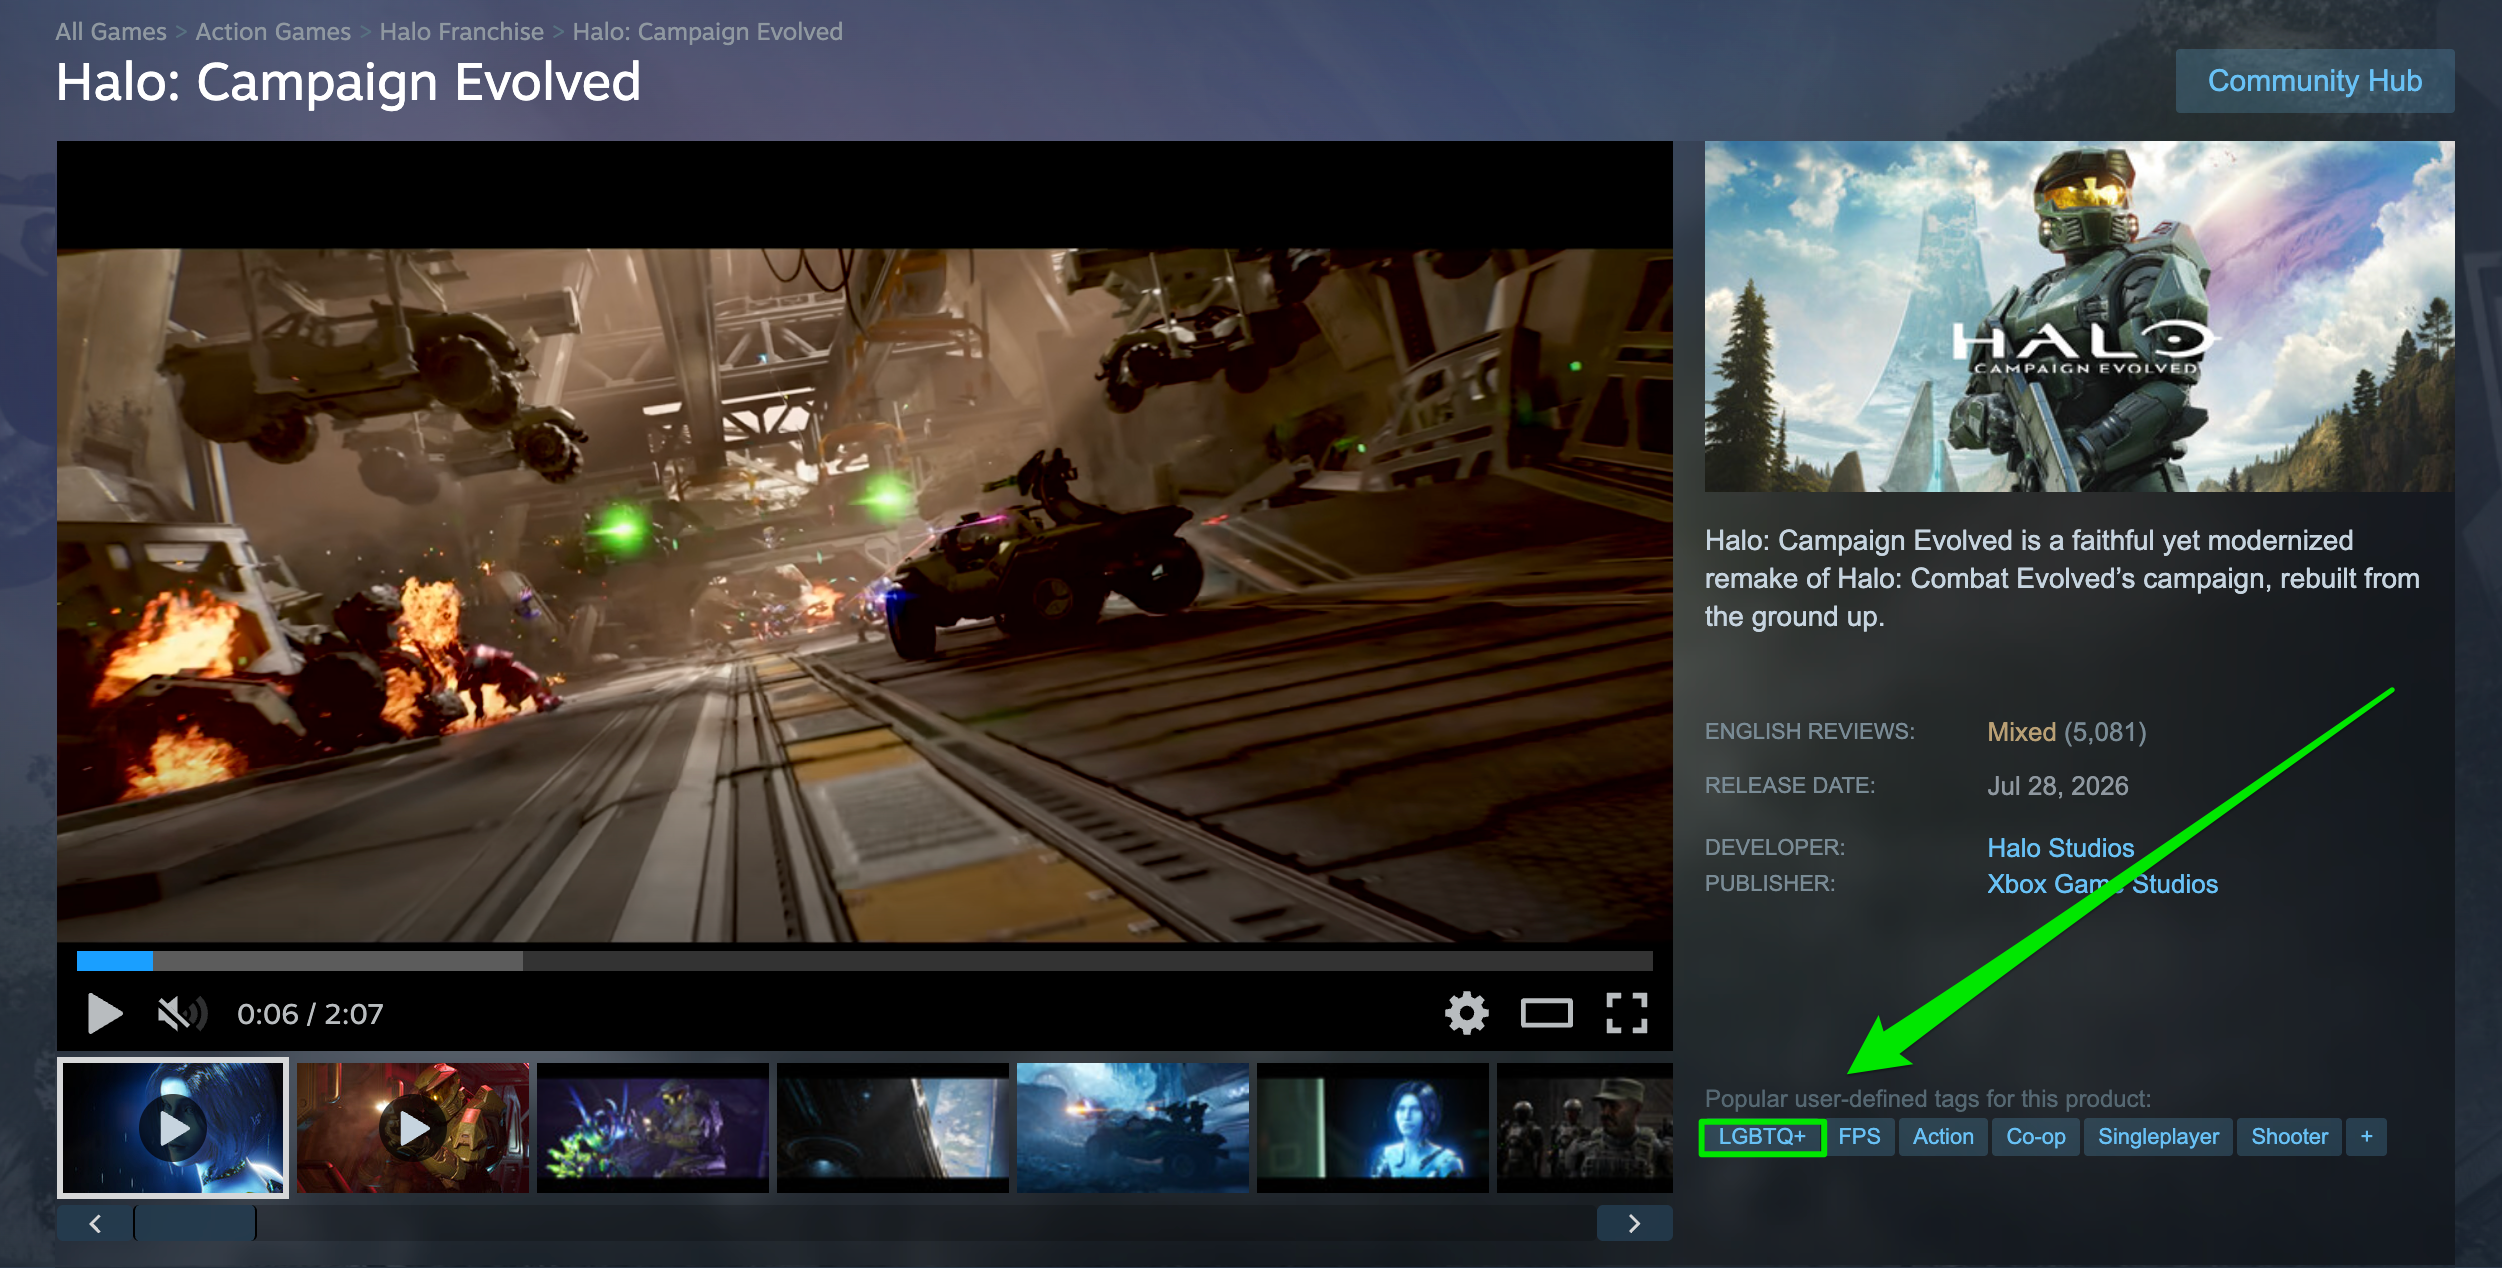The width and height of the screenshot is (2502, 1268).
Task: Open the marines screenshot thumbnail
Action: (x=1585, y=1127)
